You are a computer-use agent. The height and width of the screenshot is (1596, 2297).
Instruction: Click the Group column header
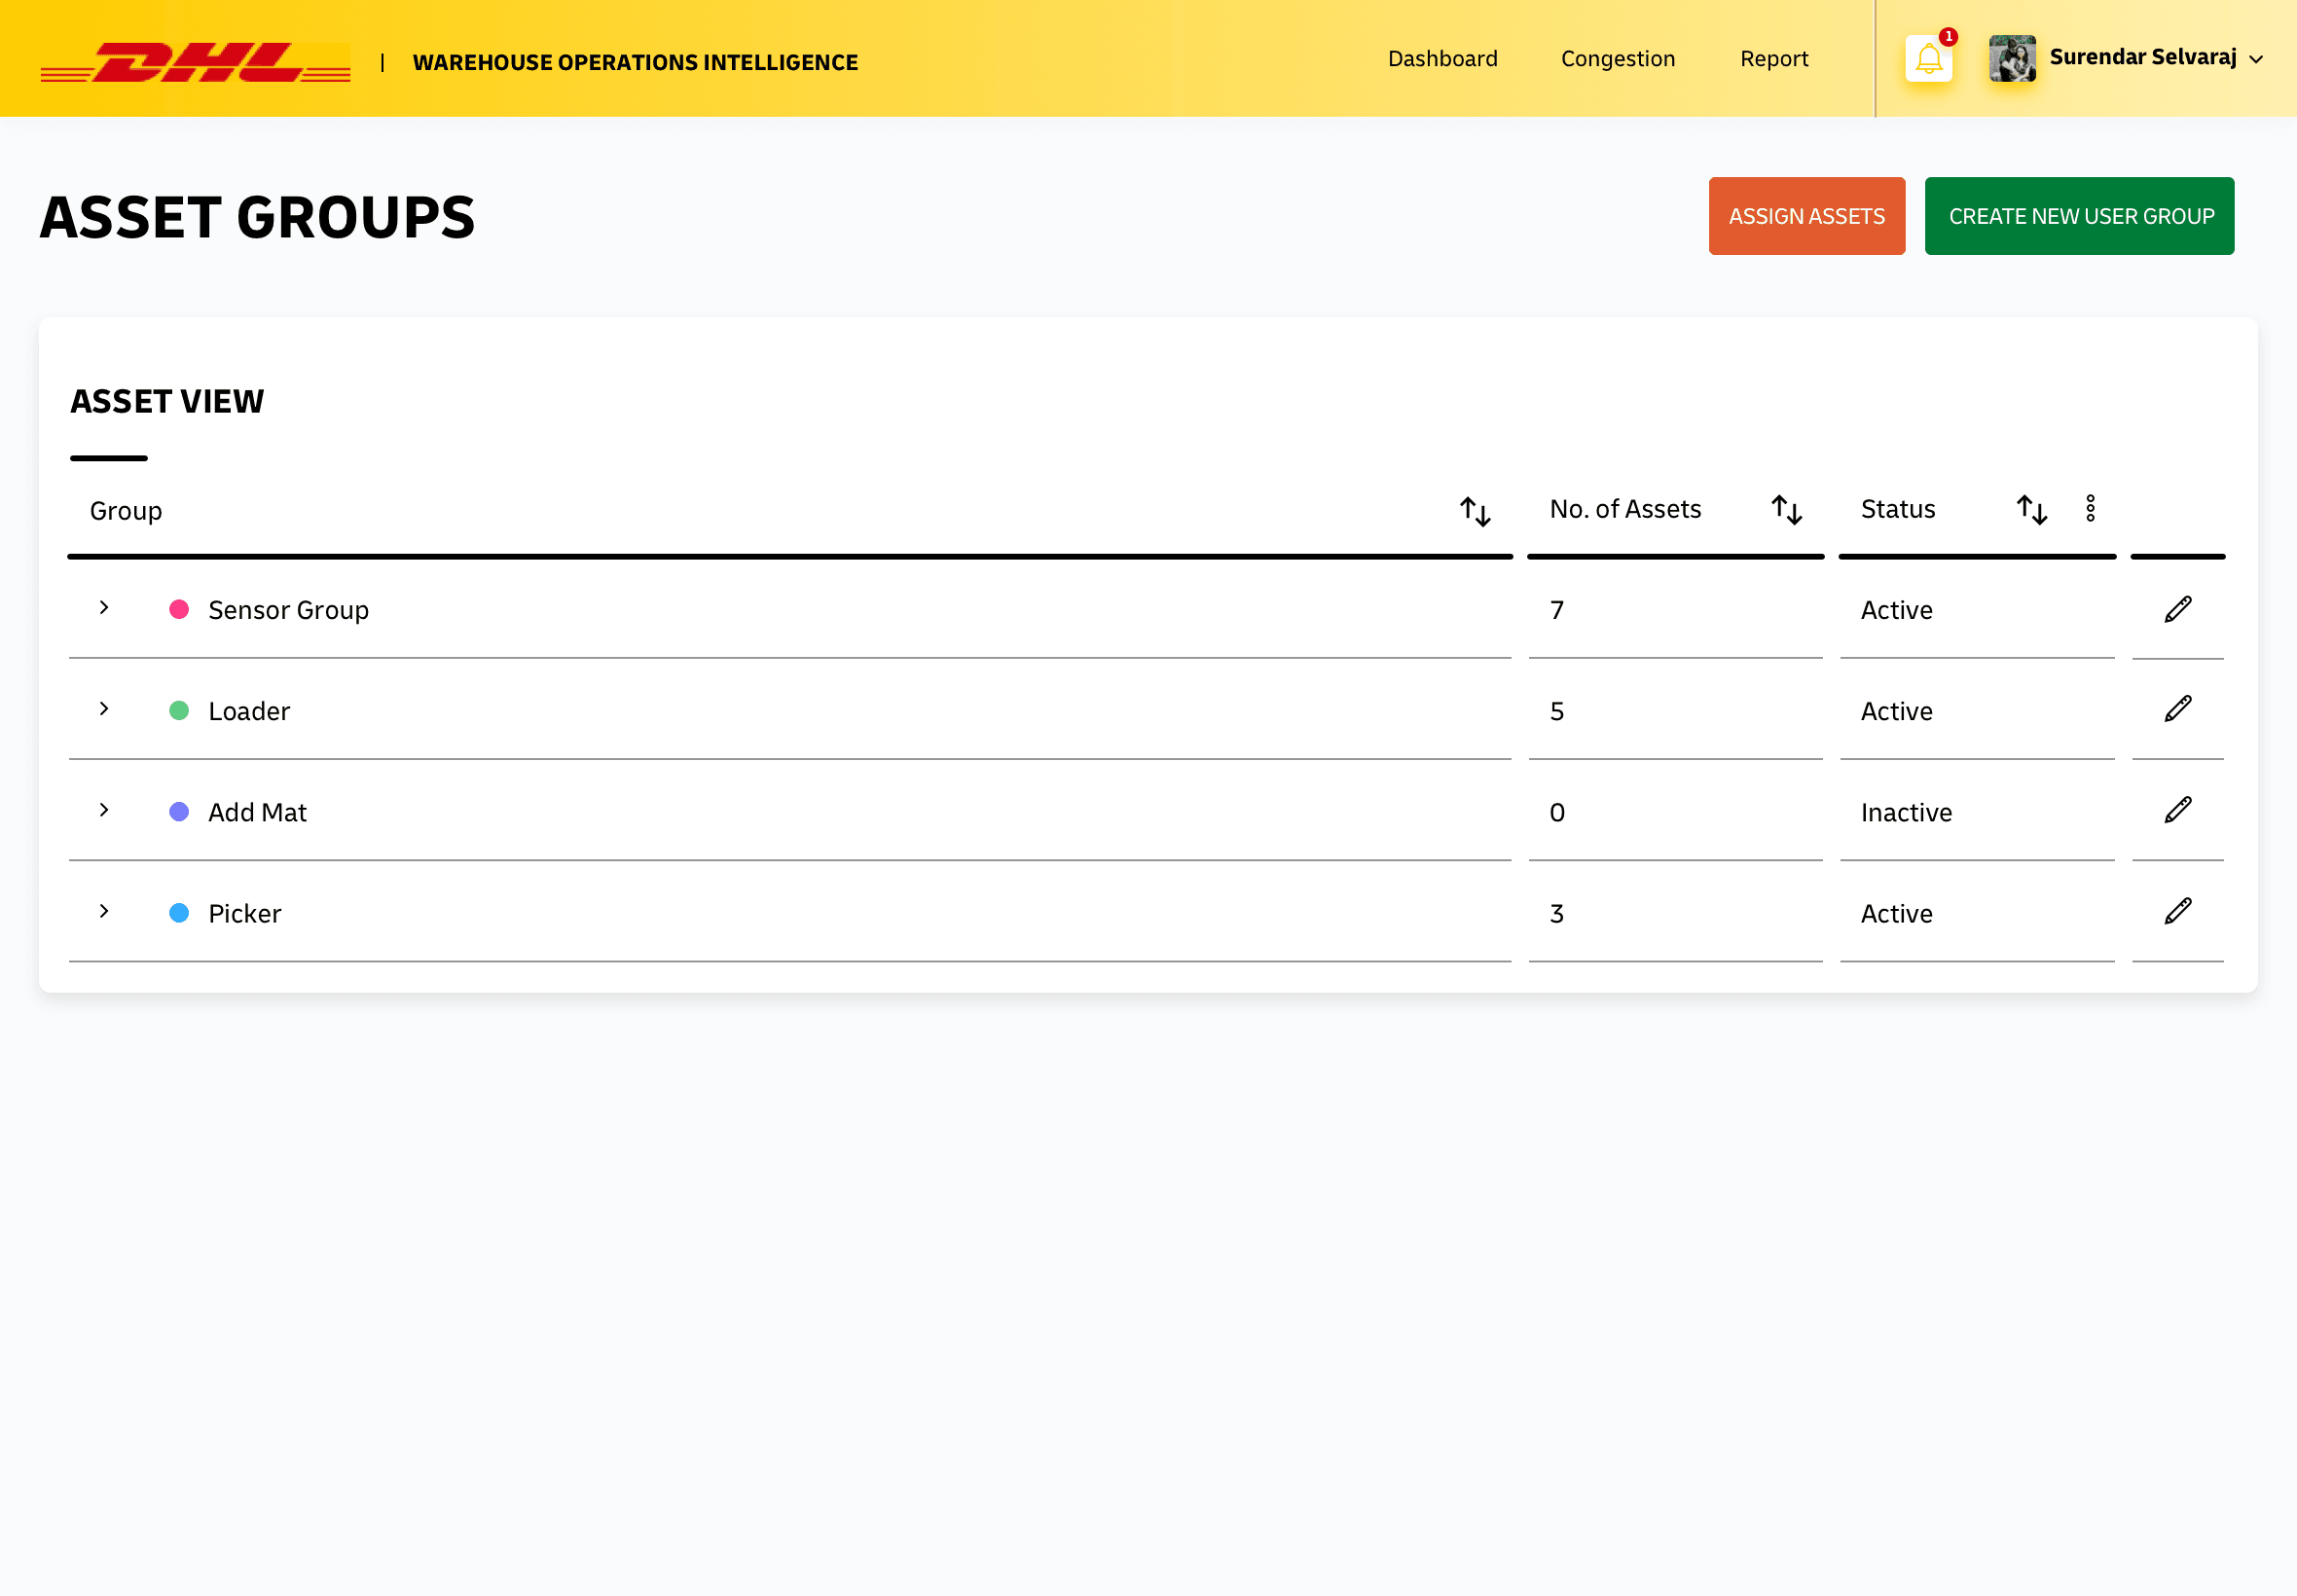tap(126, 511)
